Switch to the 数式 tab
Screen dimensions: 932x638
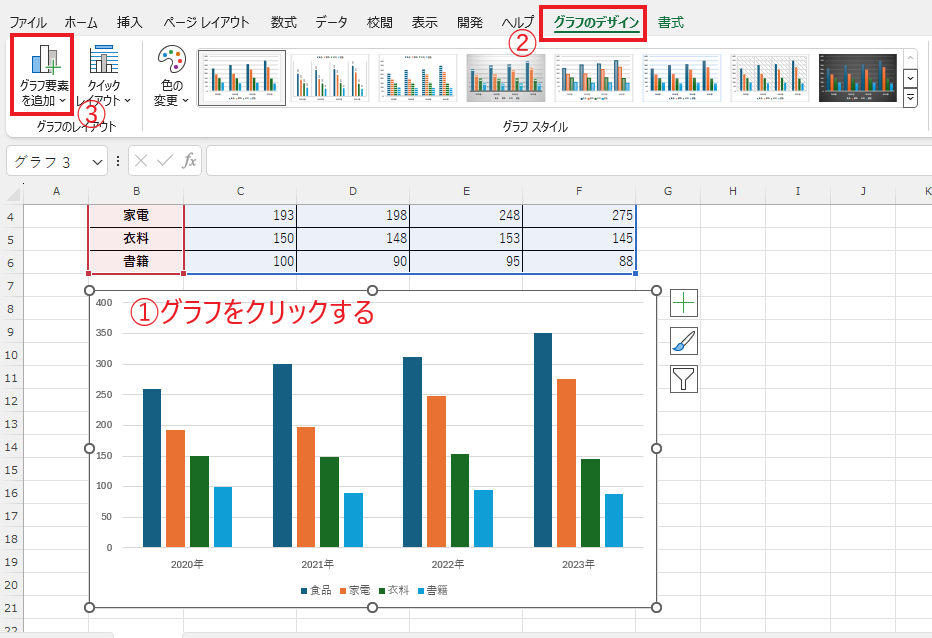[x=284, y=23]
